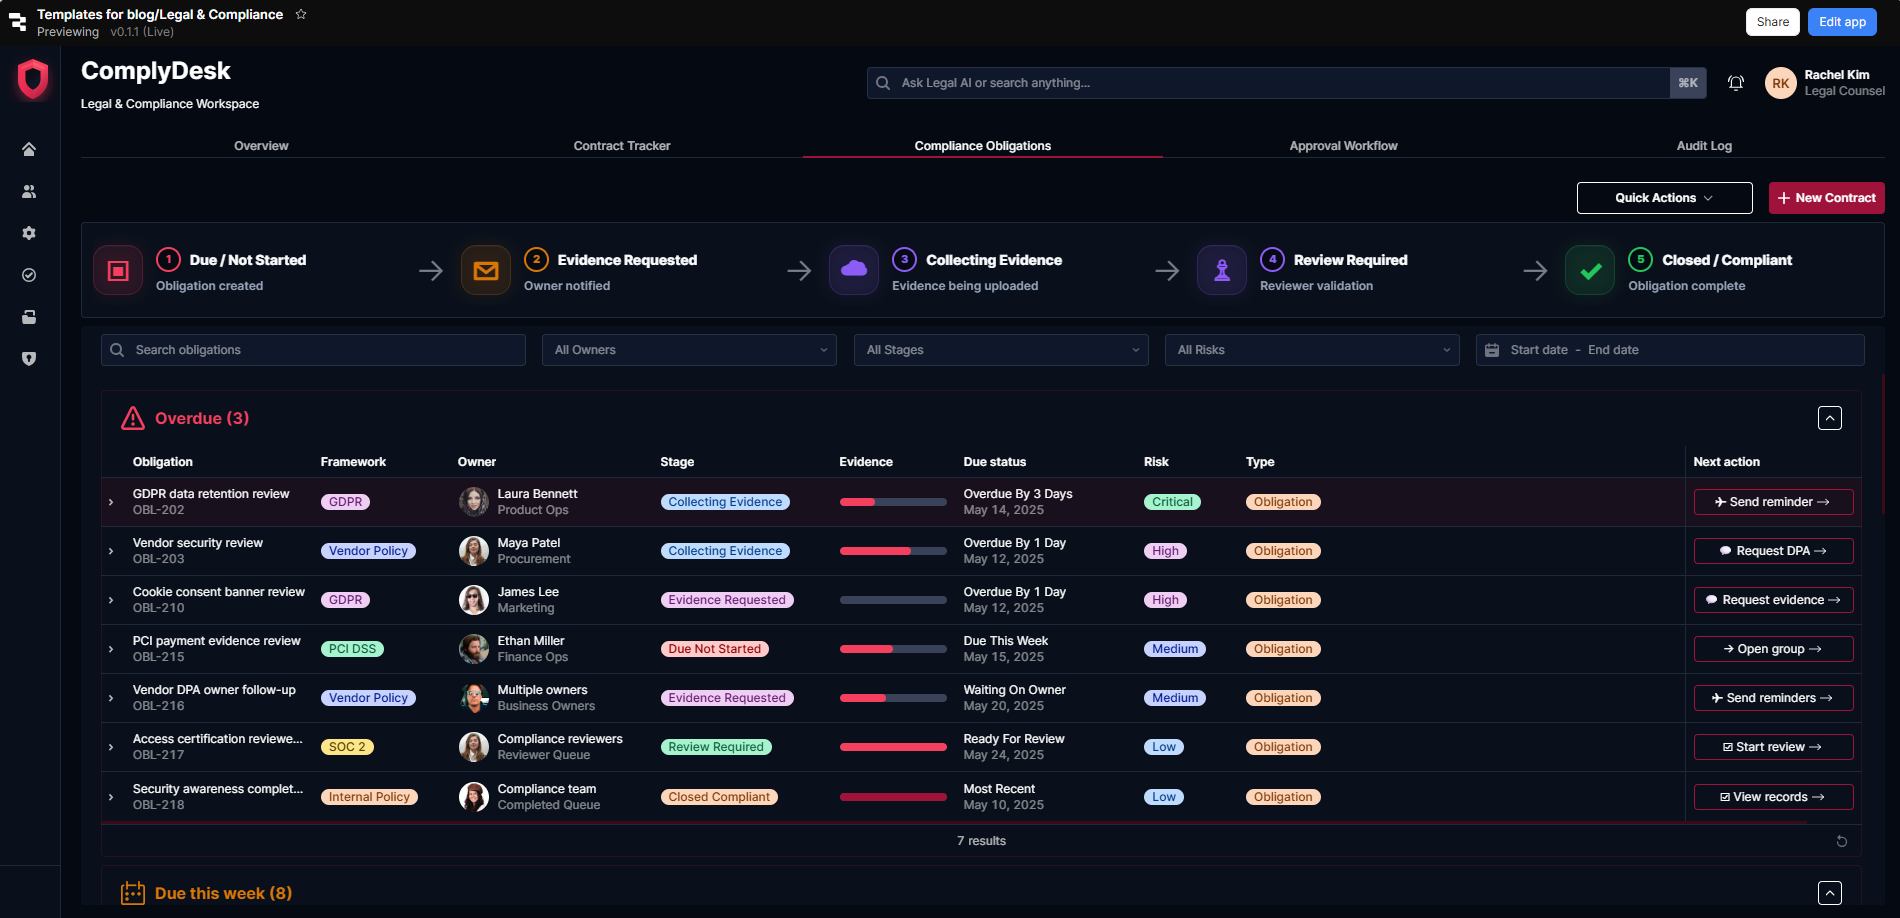Click Rachel Kim RK avatar

point(1780,83)
